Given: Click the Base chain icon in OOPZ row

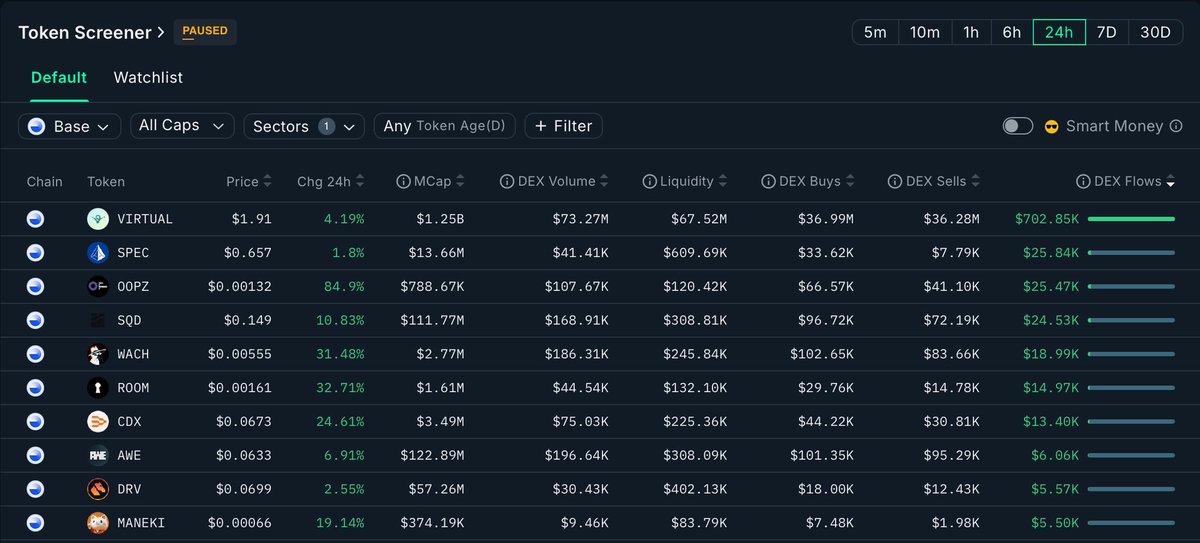Looking at the screenshot, I should (x=36, y=287).
